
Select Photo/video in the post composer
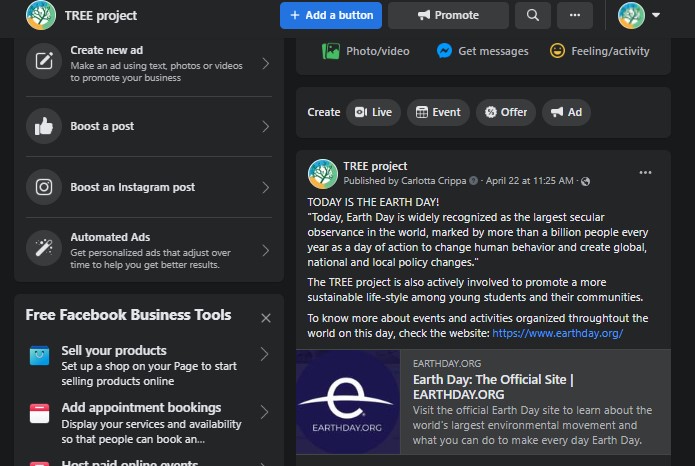coord(366,51)
